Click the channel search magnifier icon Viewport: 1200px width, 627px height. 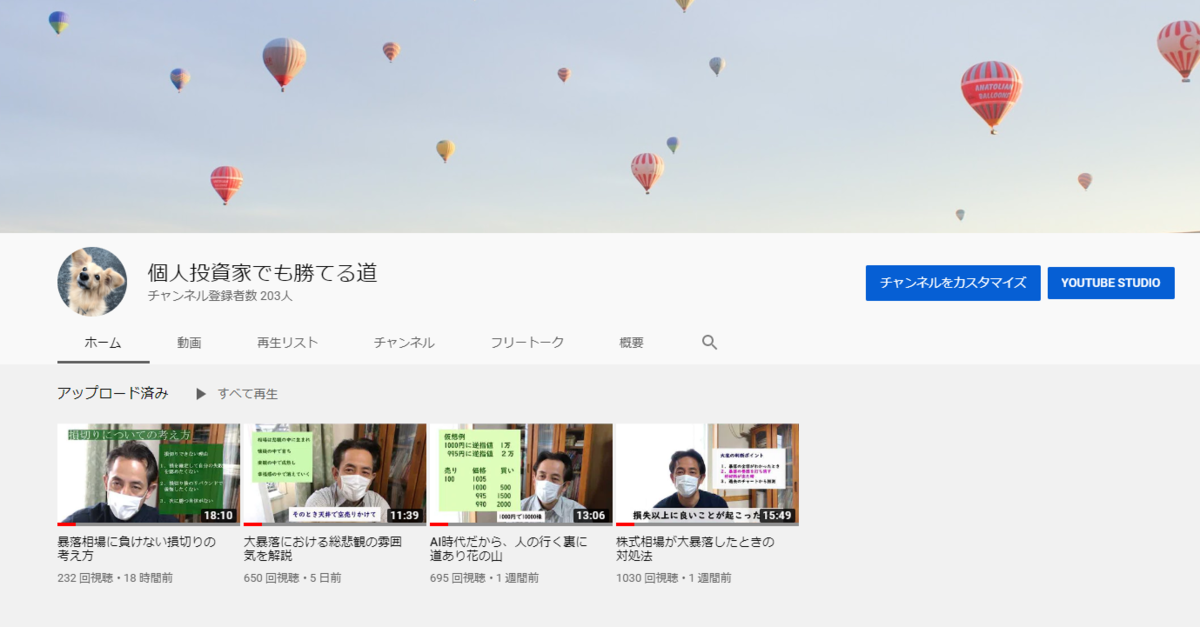pos(710,342)
